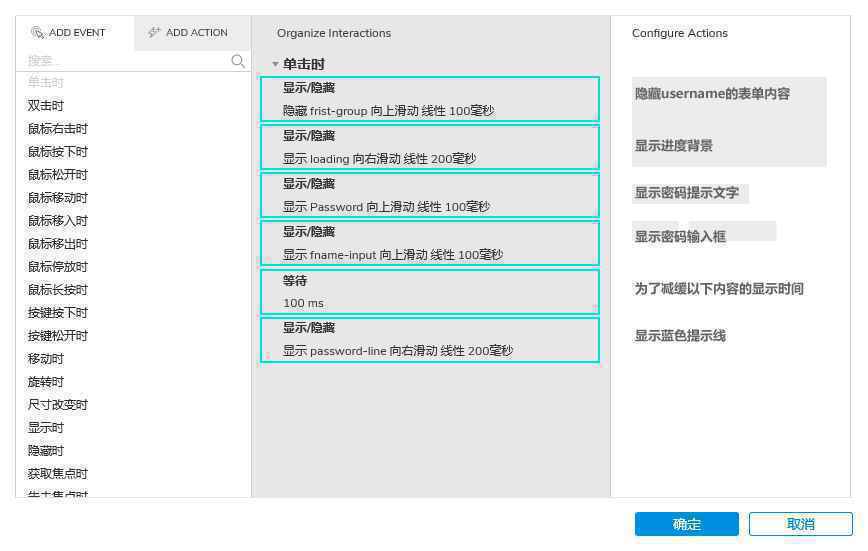
Task: Click the 为了减缓以下内容的显示时间 note
Action: coord(719,289)
